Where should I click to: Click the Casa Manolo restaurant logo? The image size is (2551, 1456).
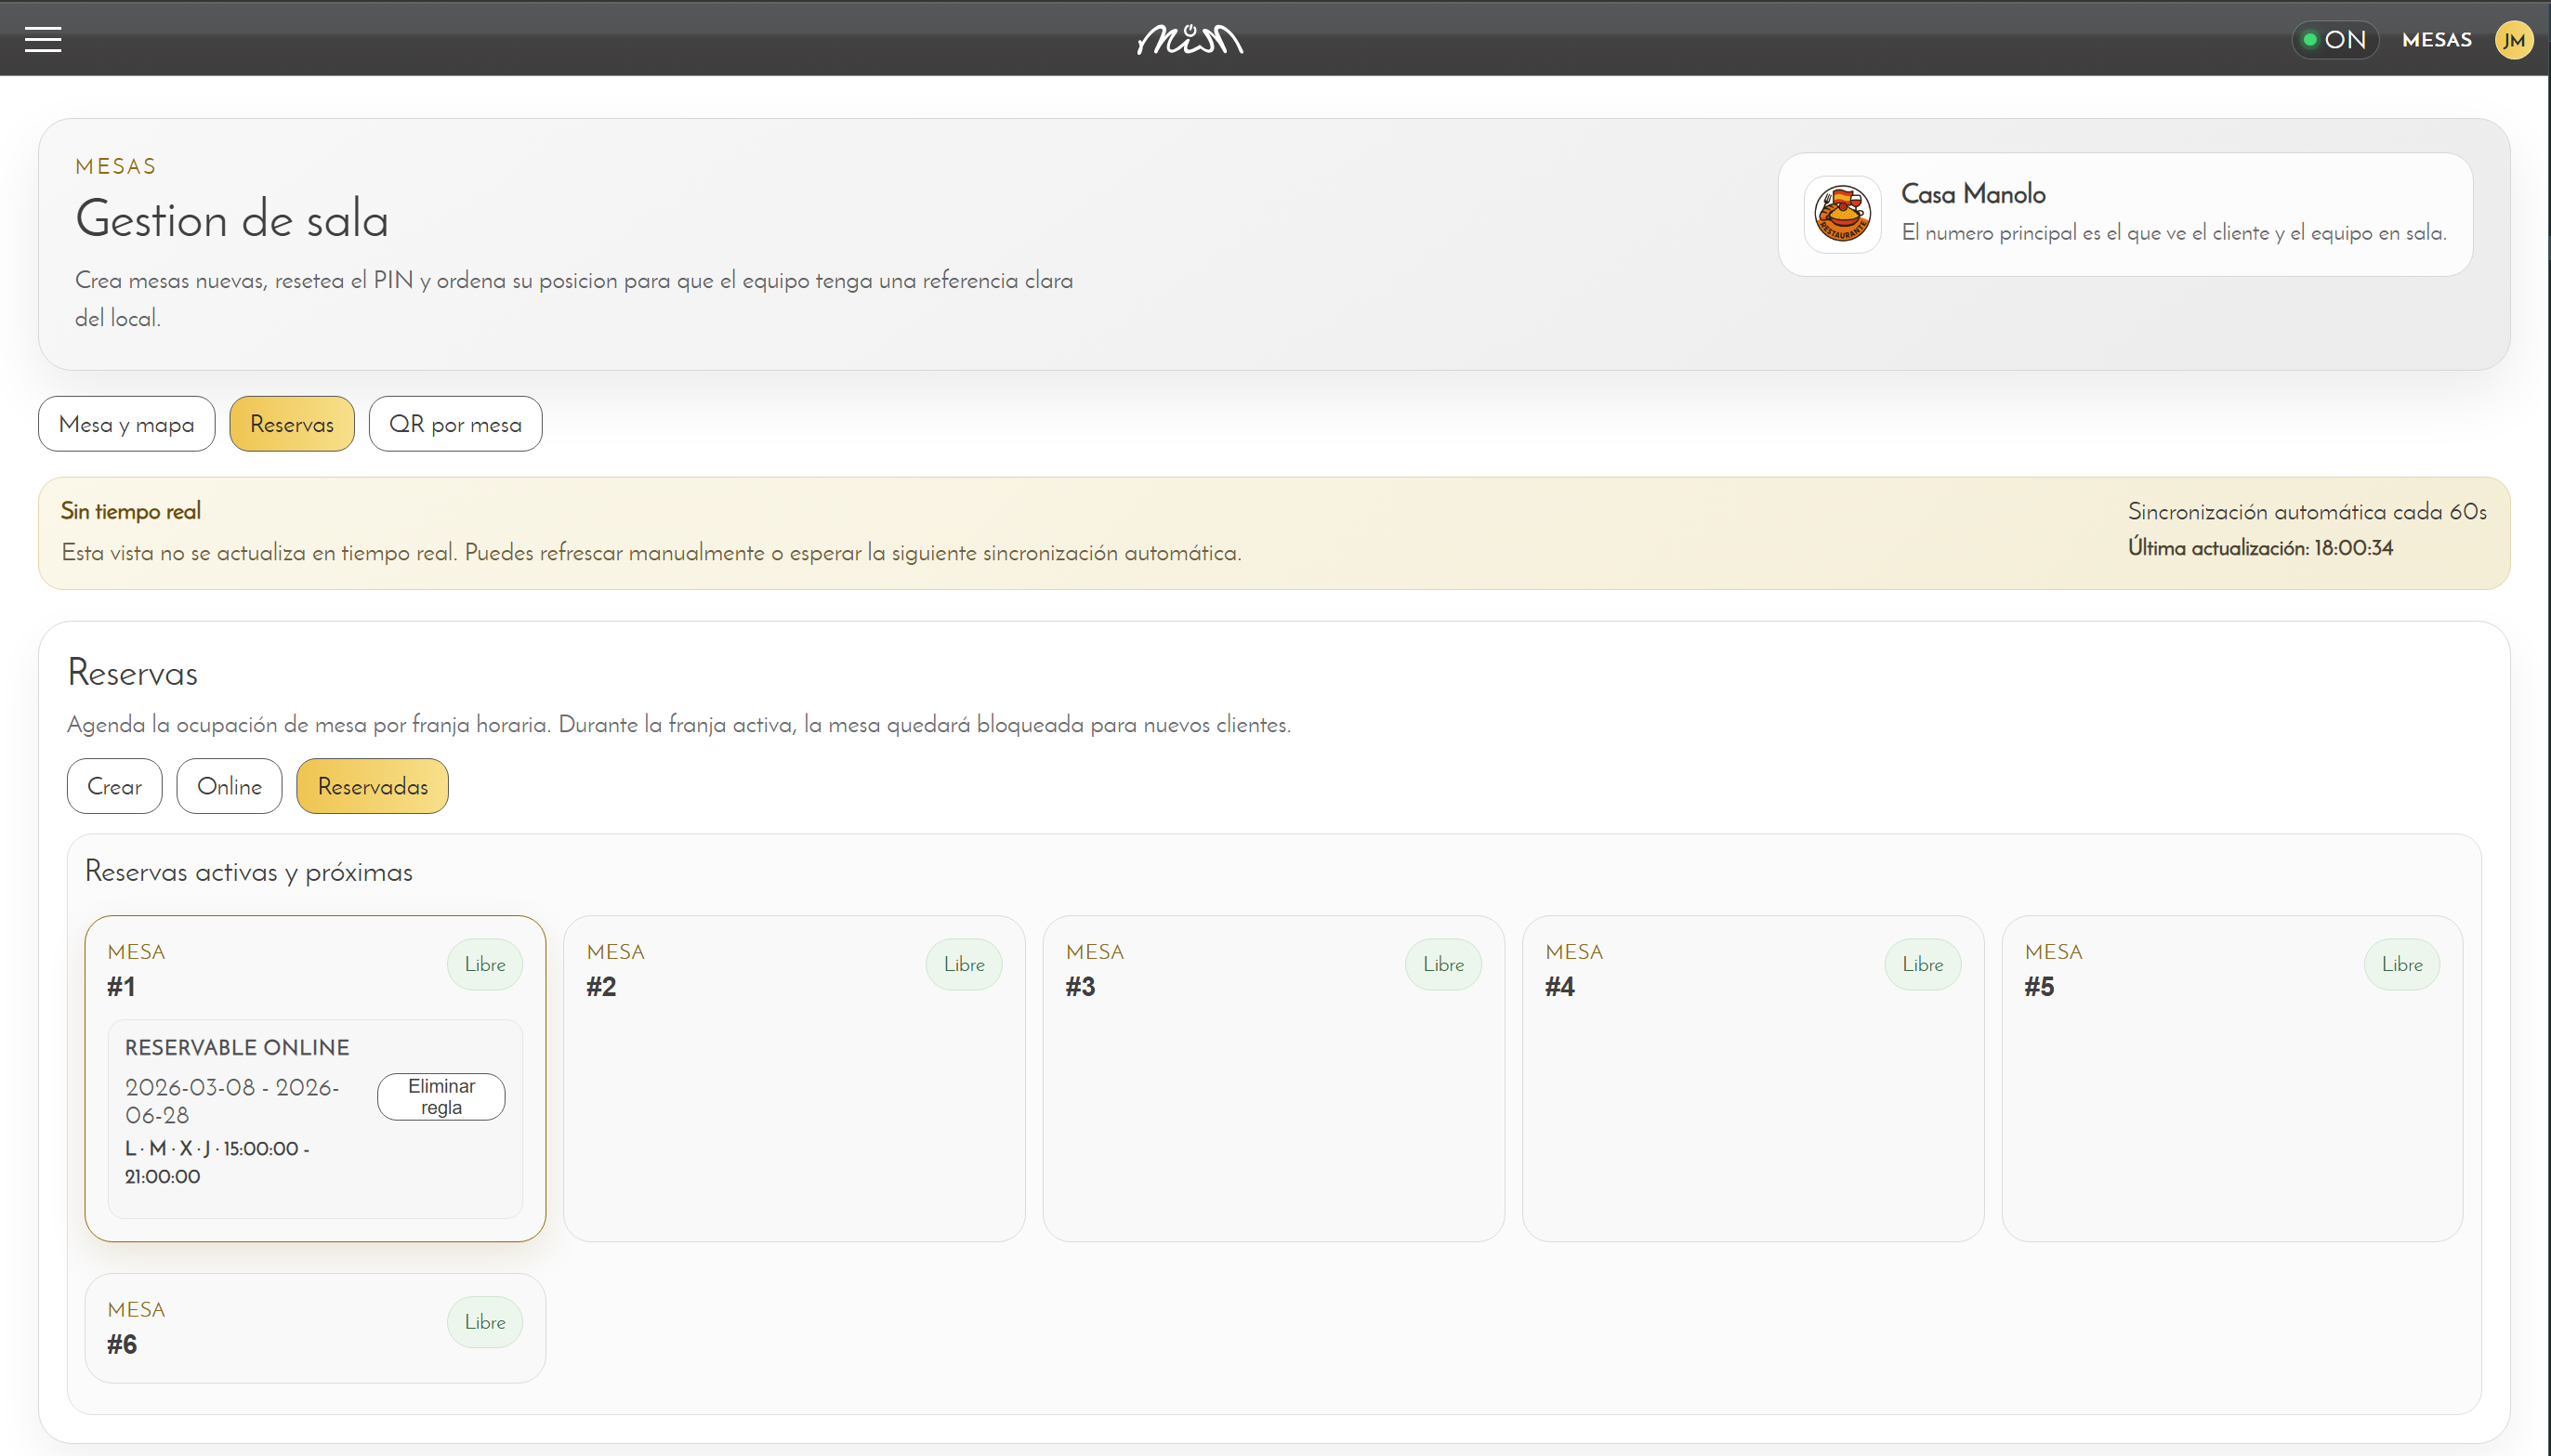tap(1842, 214)
